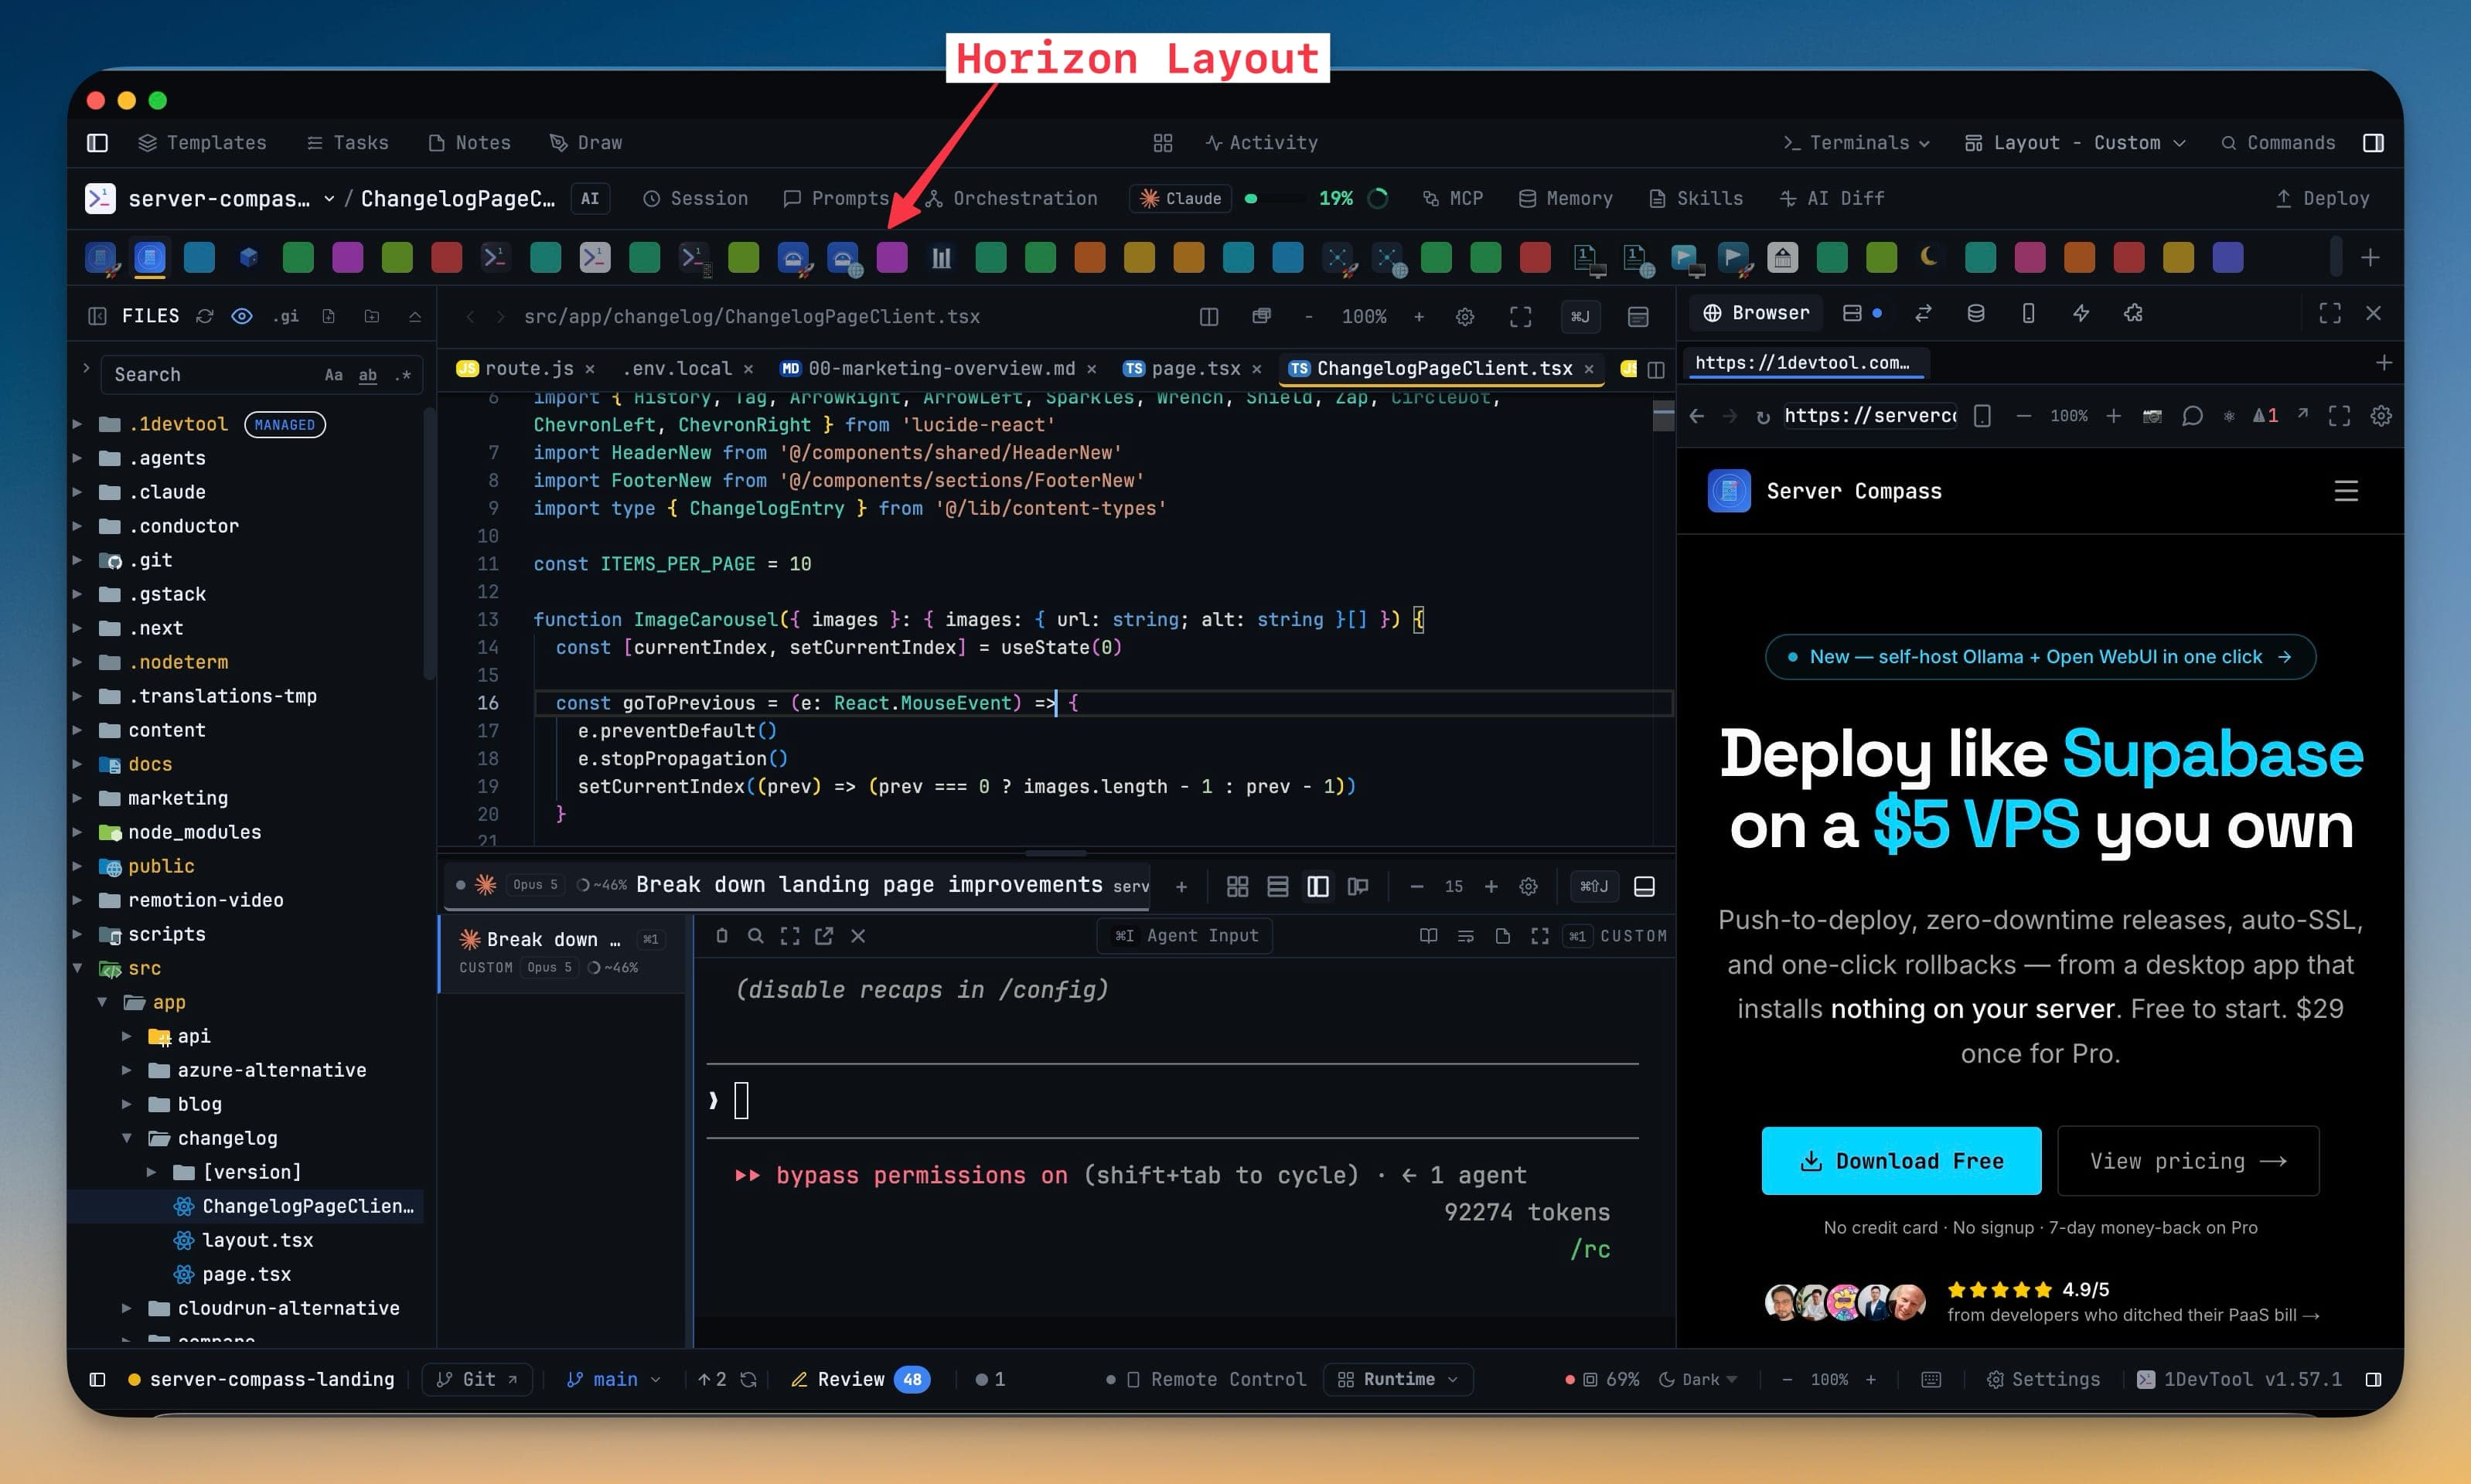Zoom out the app using status bar minus

(1787, 1380)
